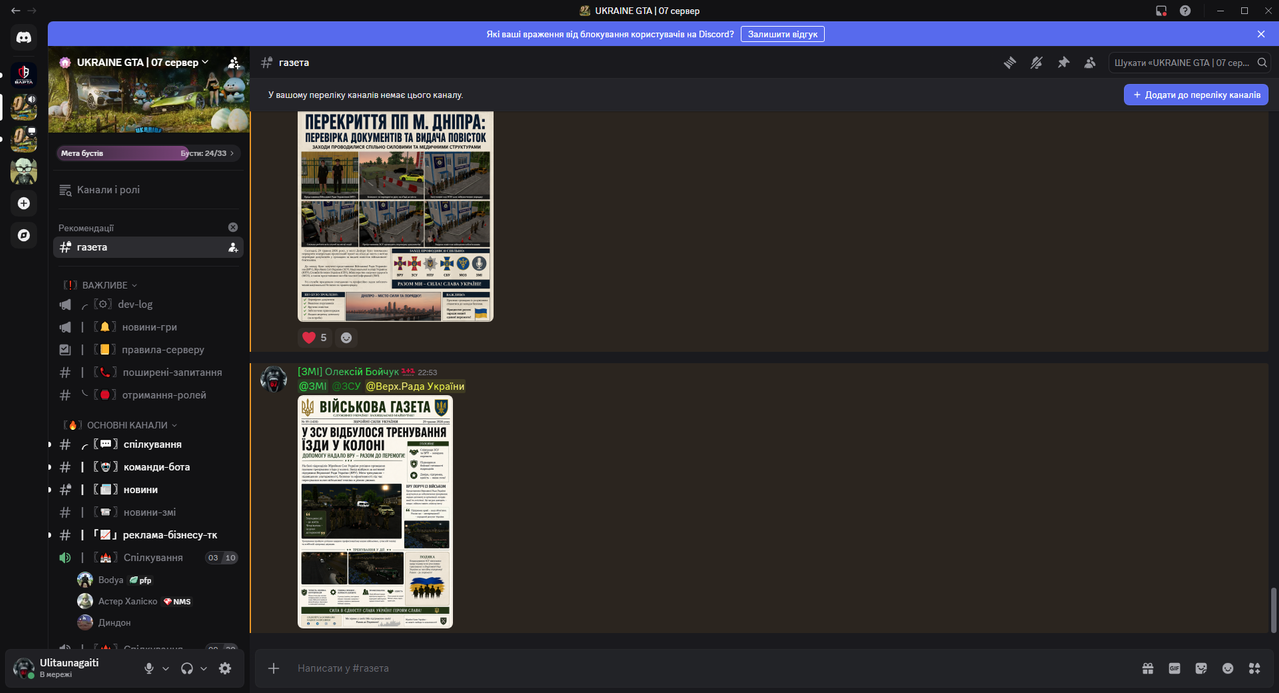Open the gift icon in message bar
1279x693 pixels.
pos(1148,668)
